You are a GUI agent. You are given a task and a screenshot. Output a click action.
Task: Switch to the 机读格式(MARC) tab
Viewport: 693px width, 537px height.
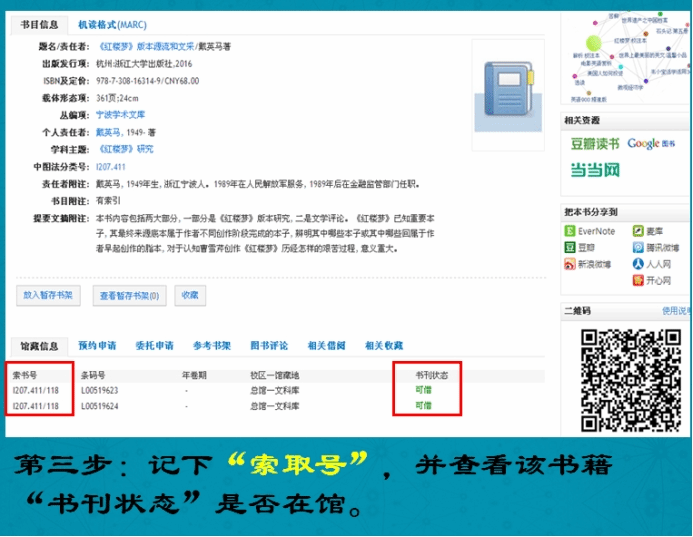coord(112,24)
